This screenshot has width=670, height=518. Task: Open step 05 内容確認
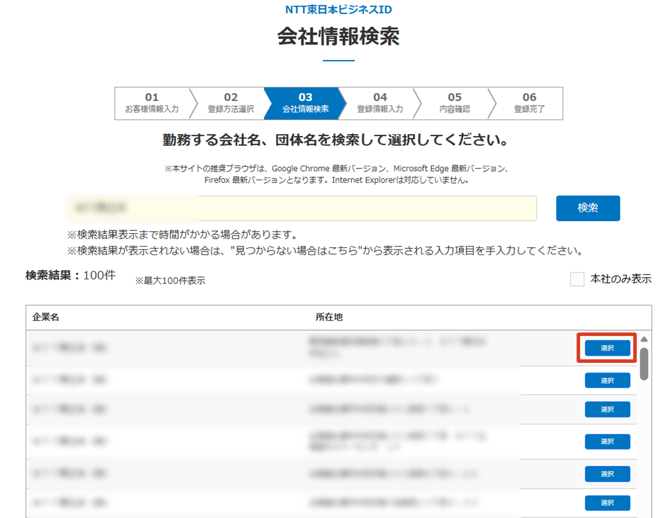point(455,103)
